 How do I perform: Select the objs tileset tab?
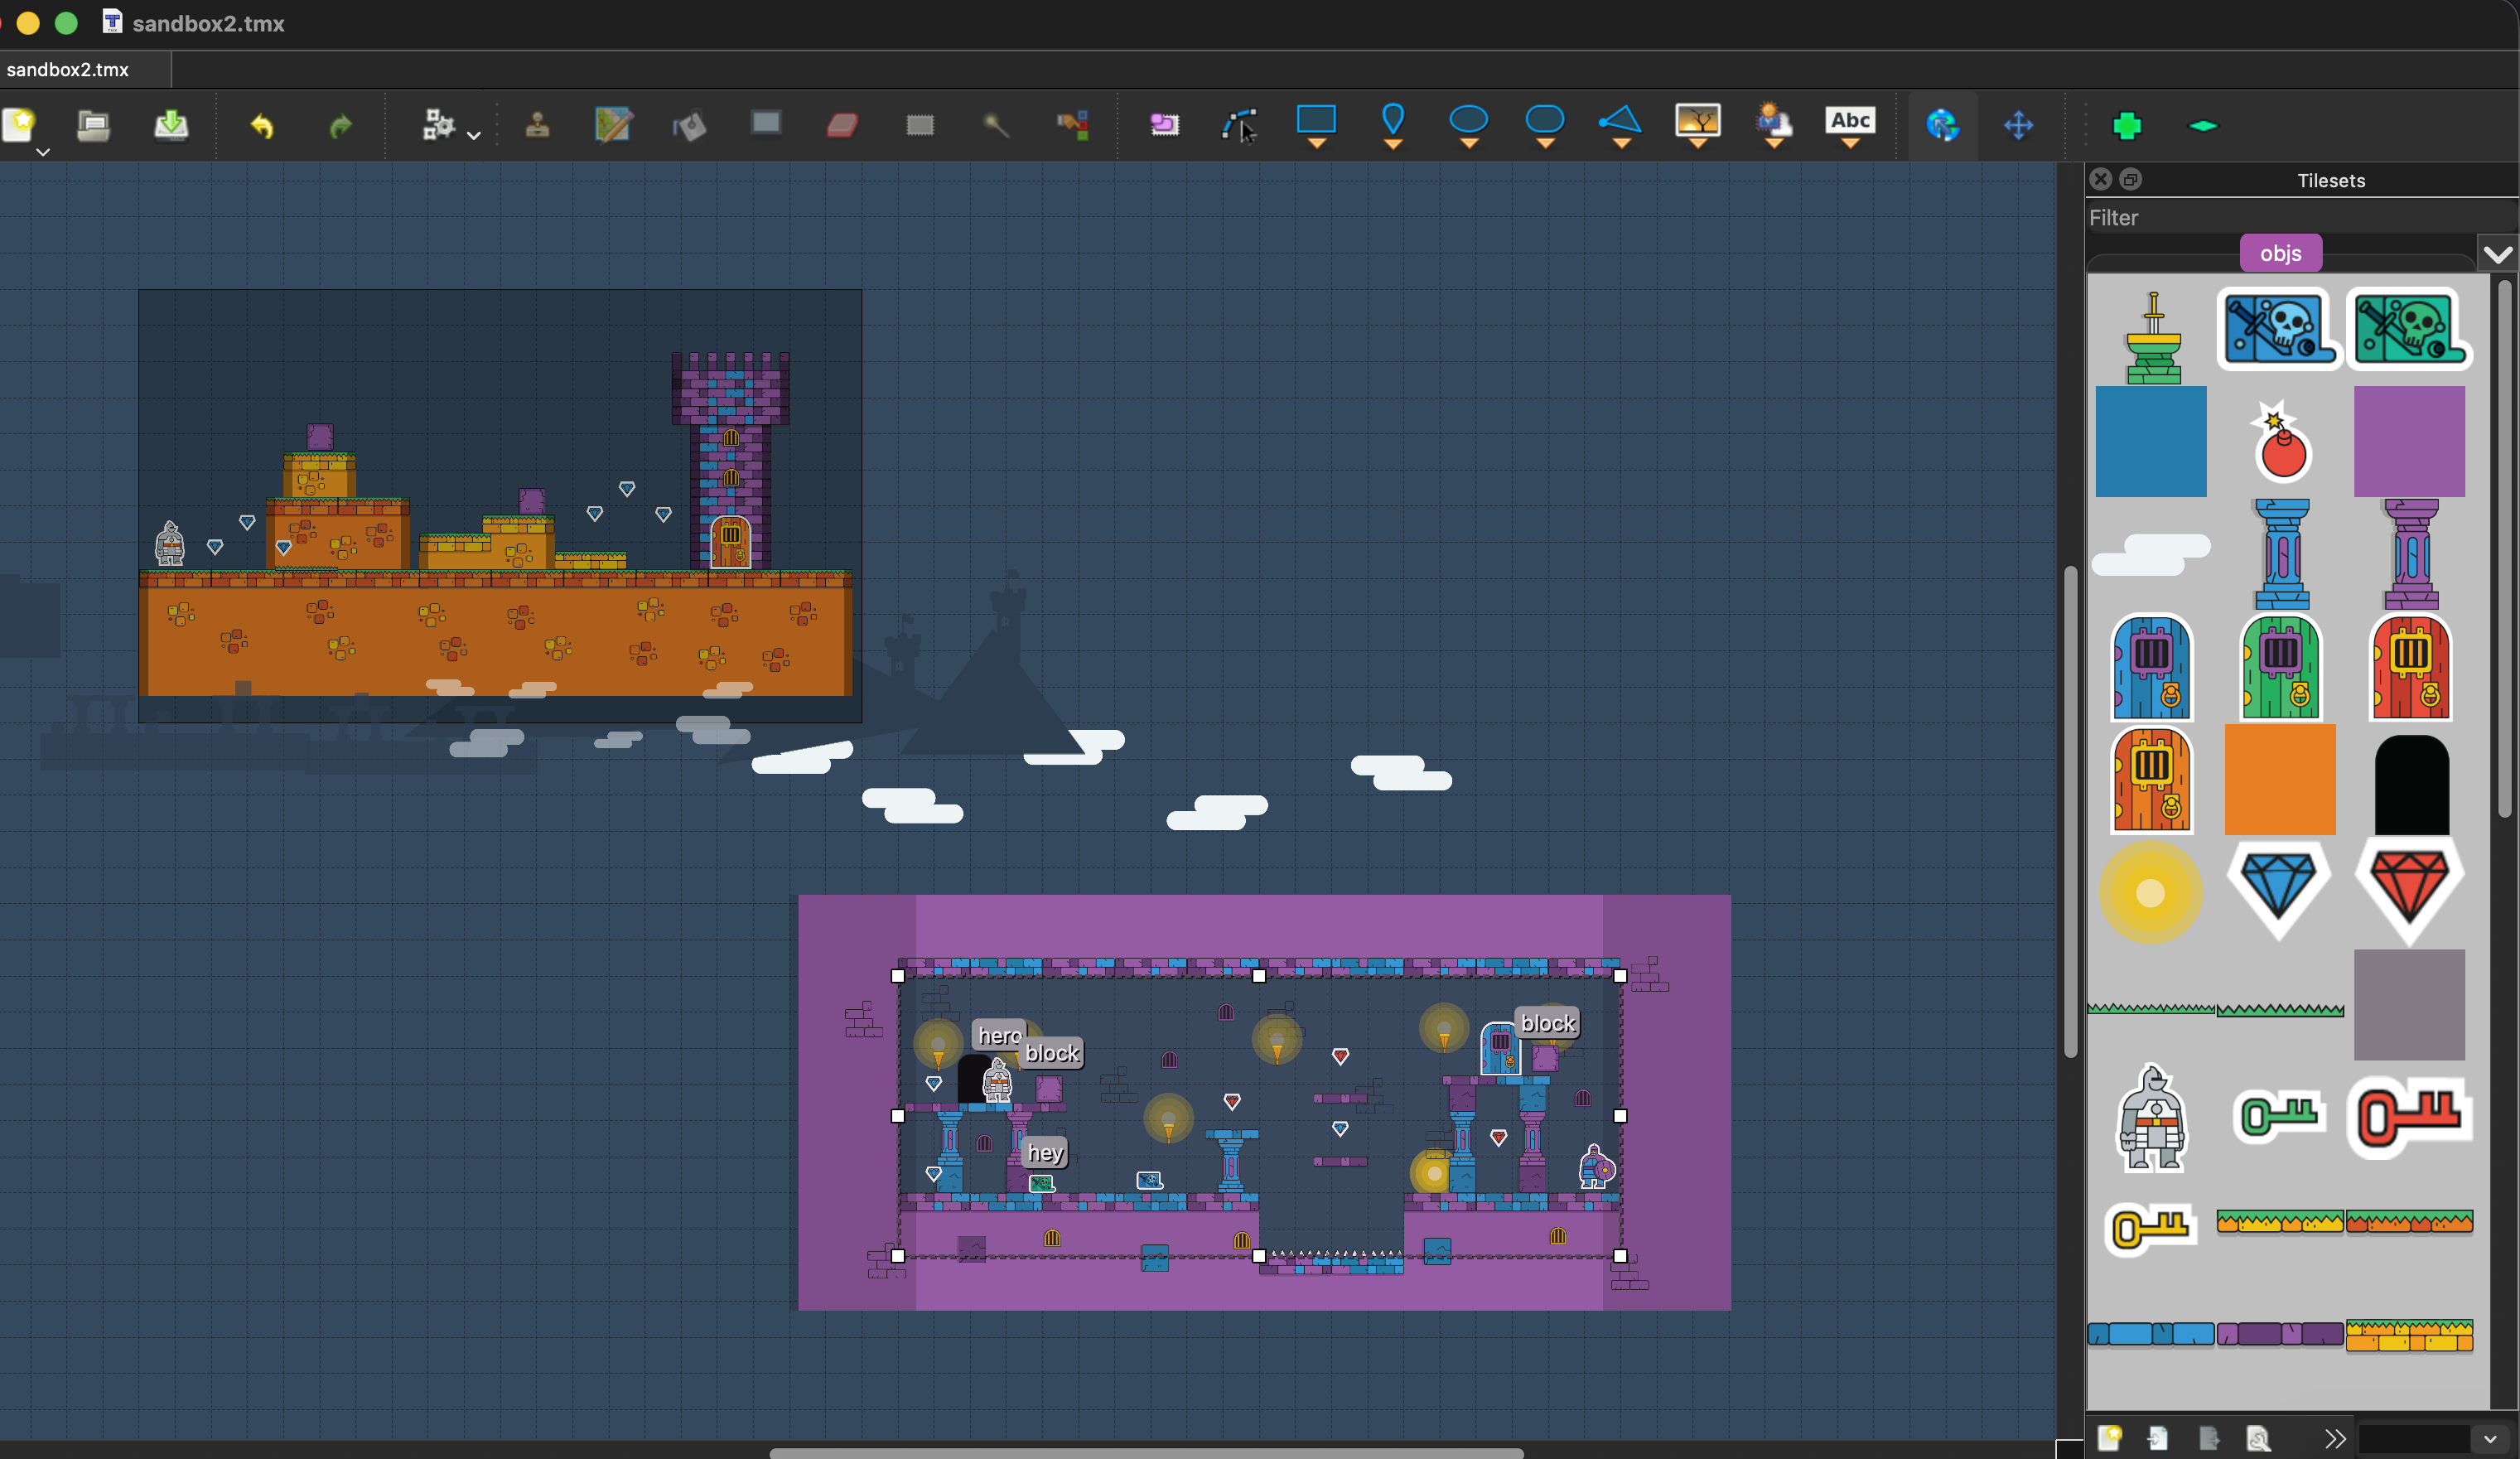[x=2280, y=253]
